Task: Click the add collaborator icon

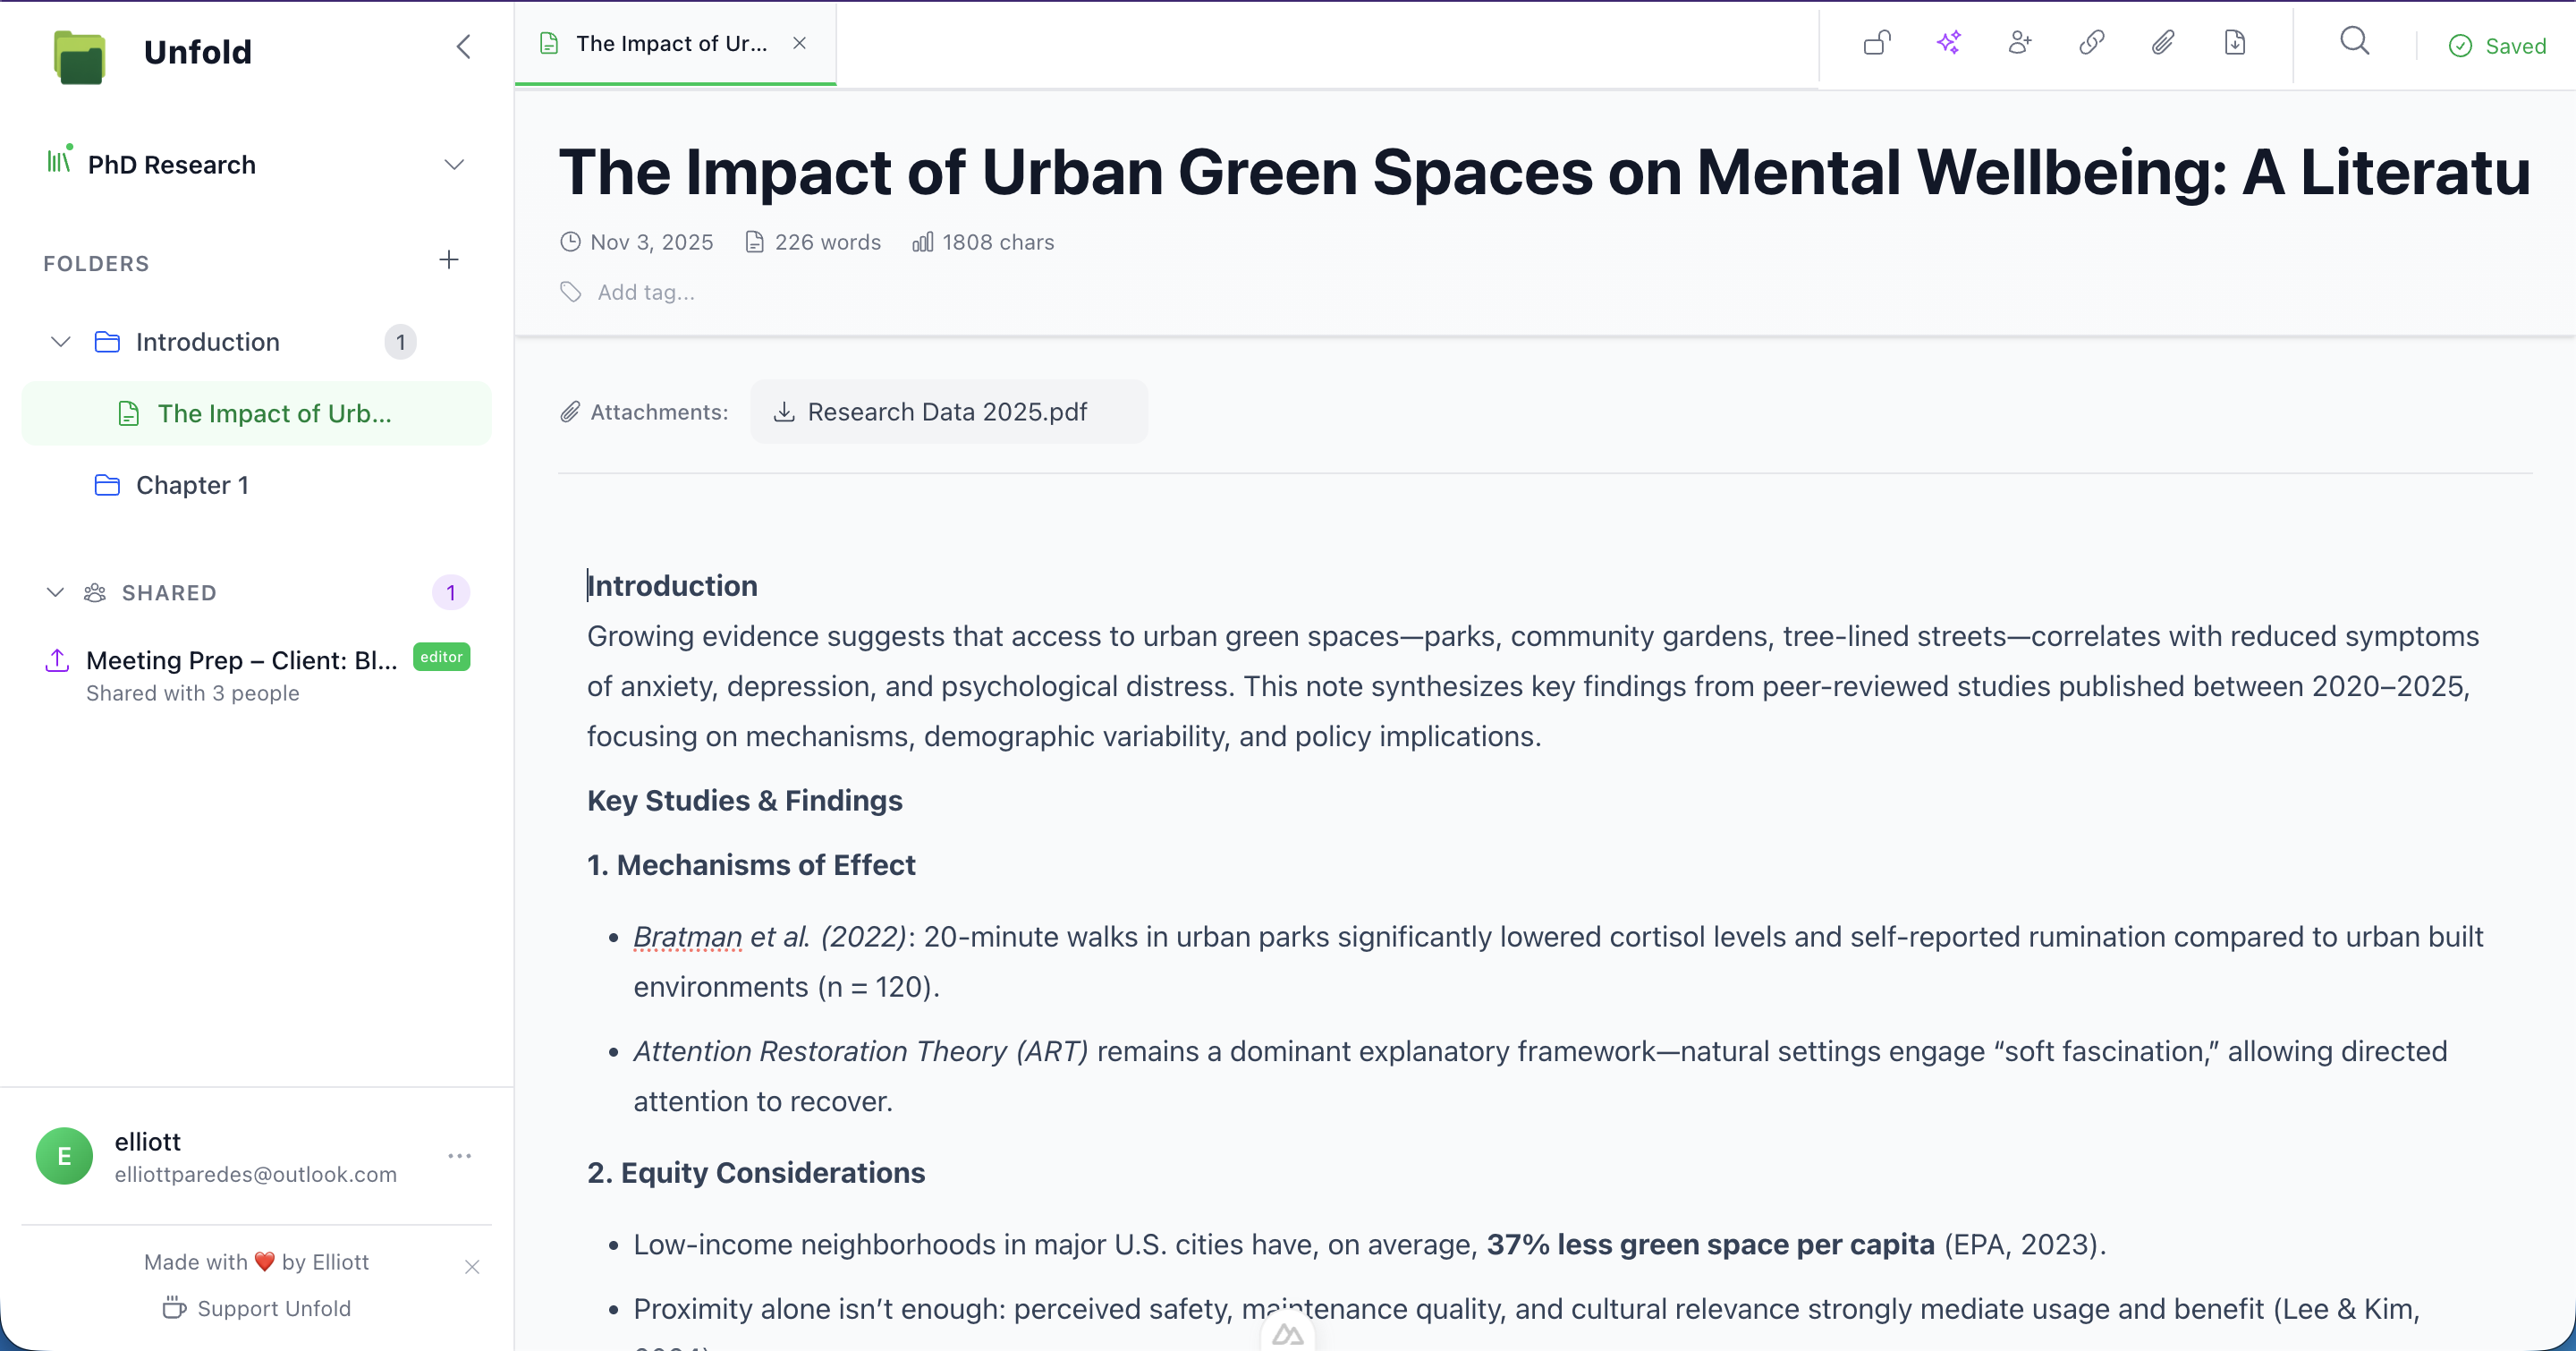Action: [2020, 43]
